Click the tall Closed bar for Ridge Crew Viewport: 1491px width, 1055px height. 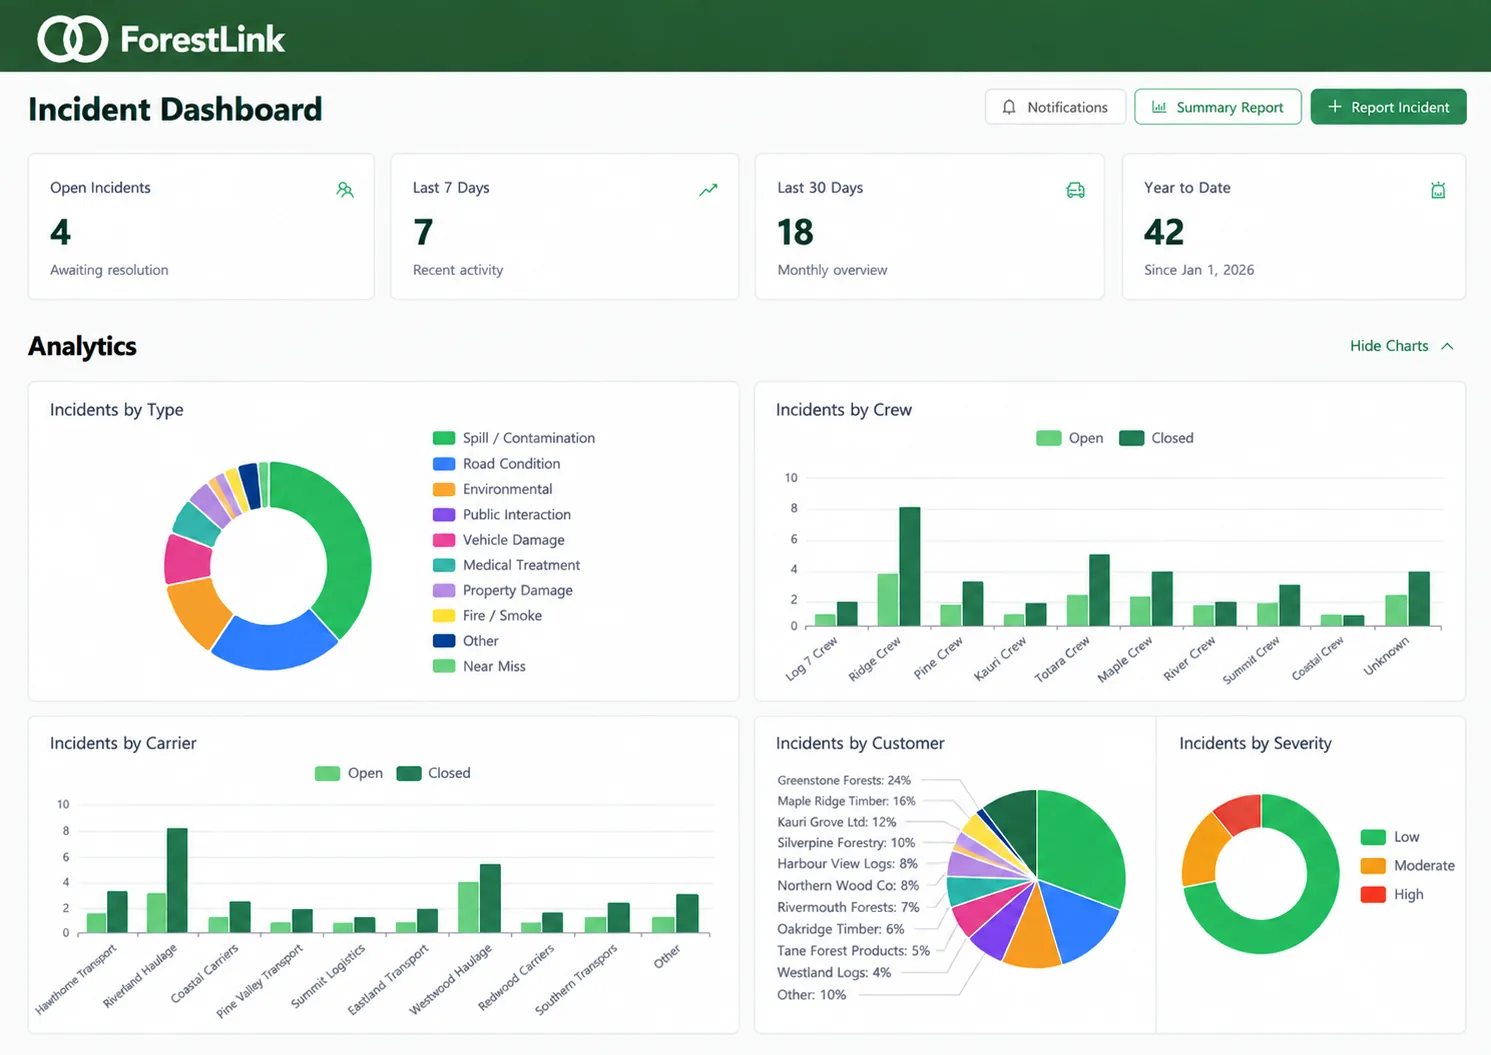[x=910, y=566]
